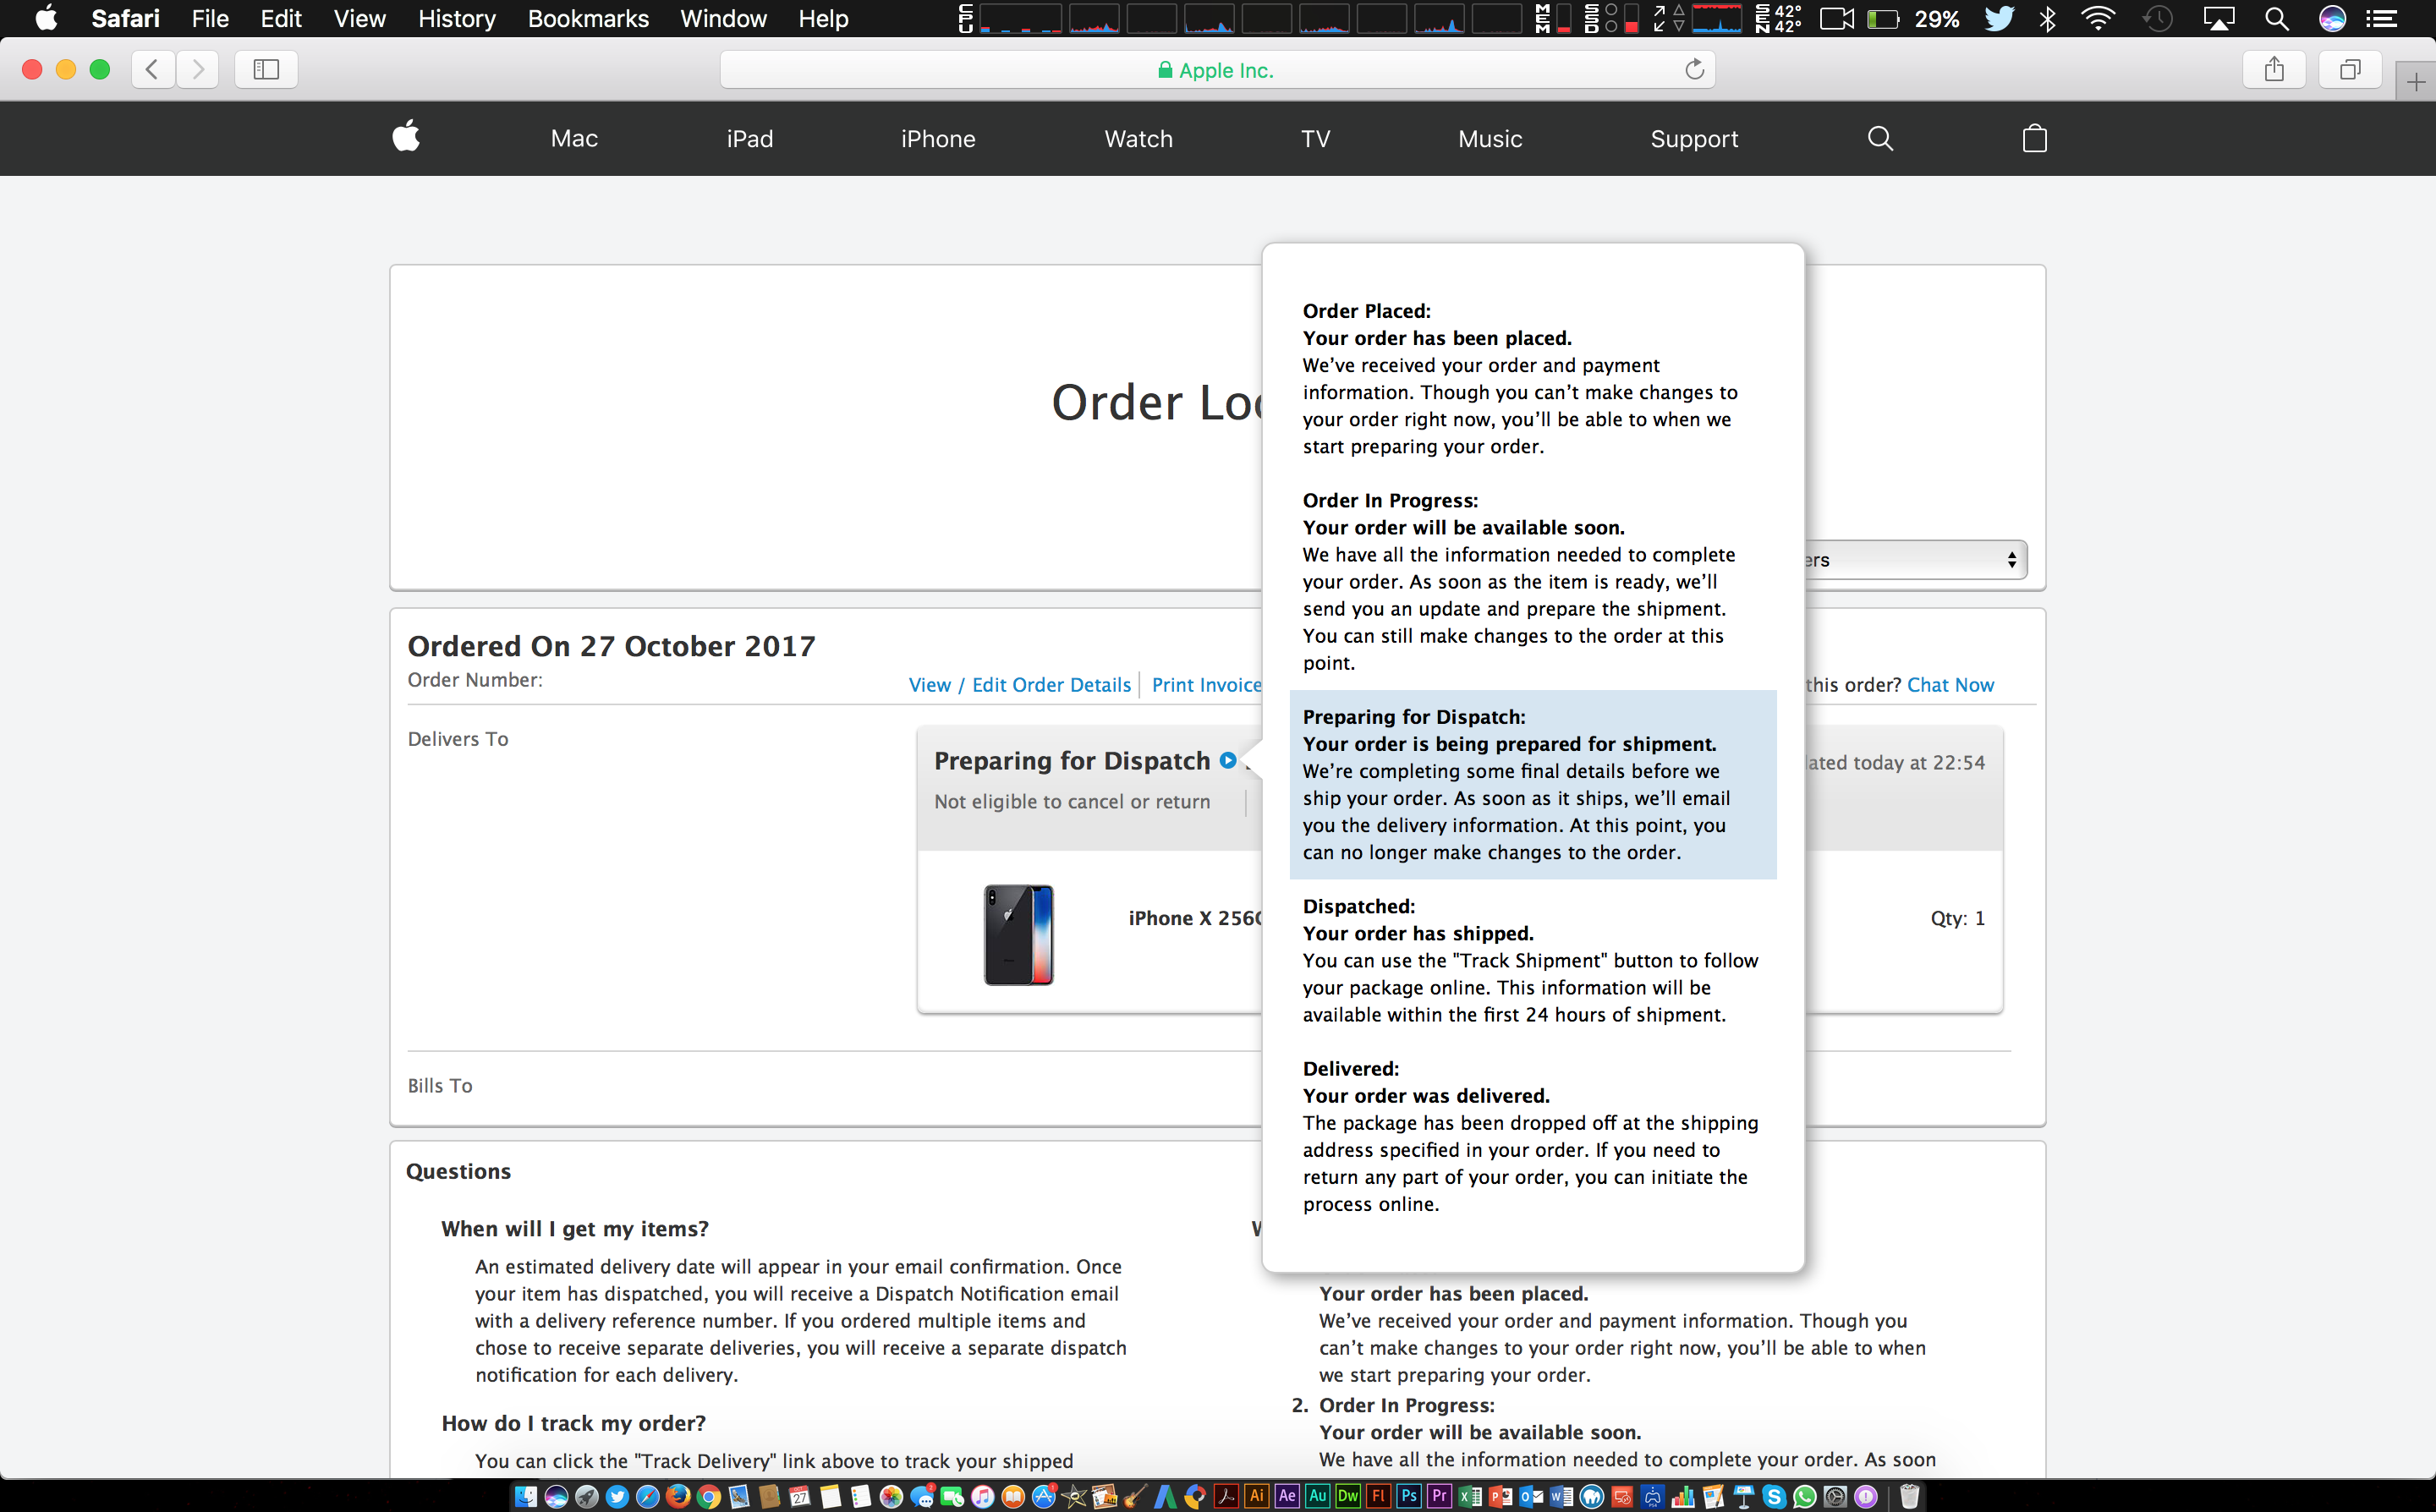
Task: Open WhatsApp from the Dock
Action: [x=1805, y=1497]
